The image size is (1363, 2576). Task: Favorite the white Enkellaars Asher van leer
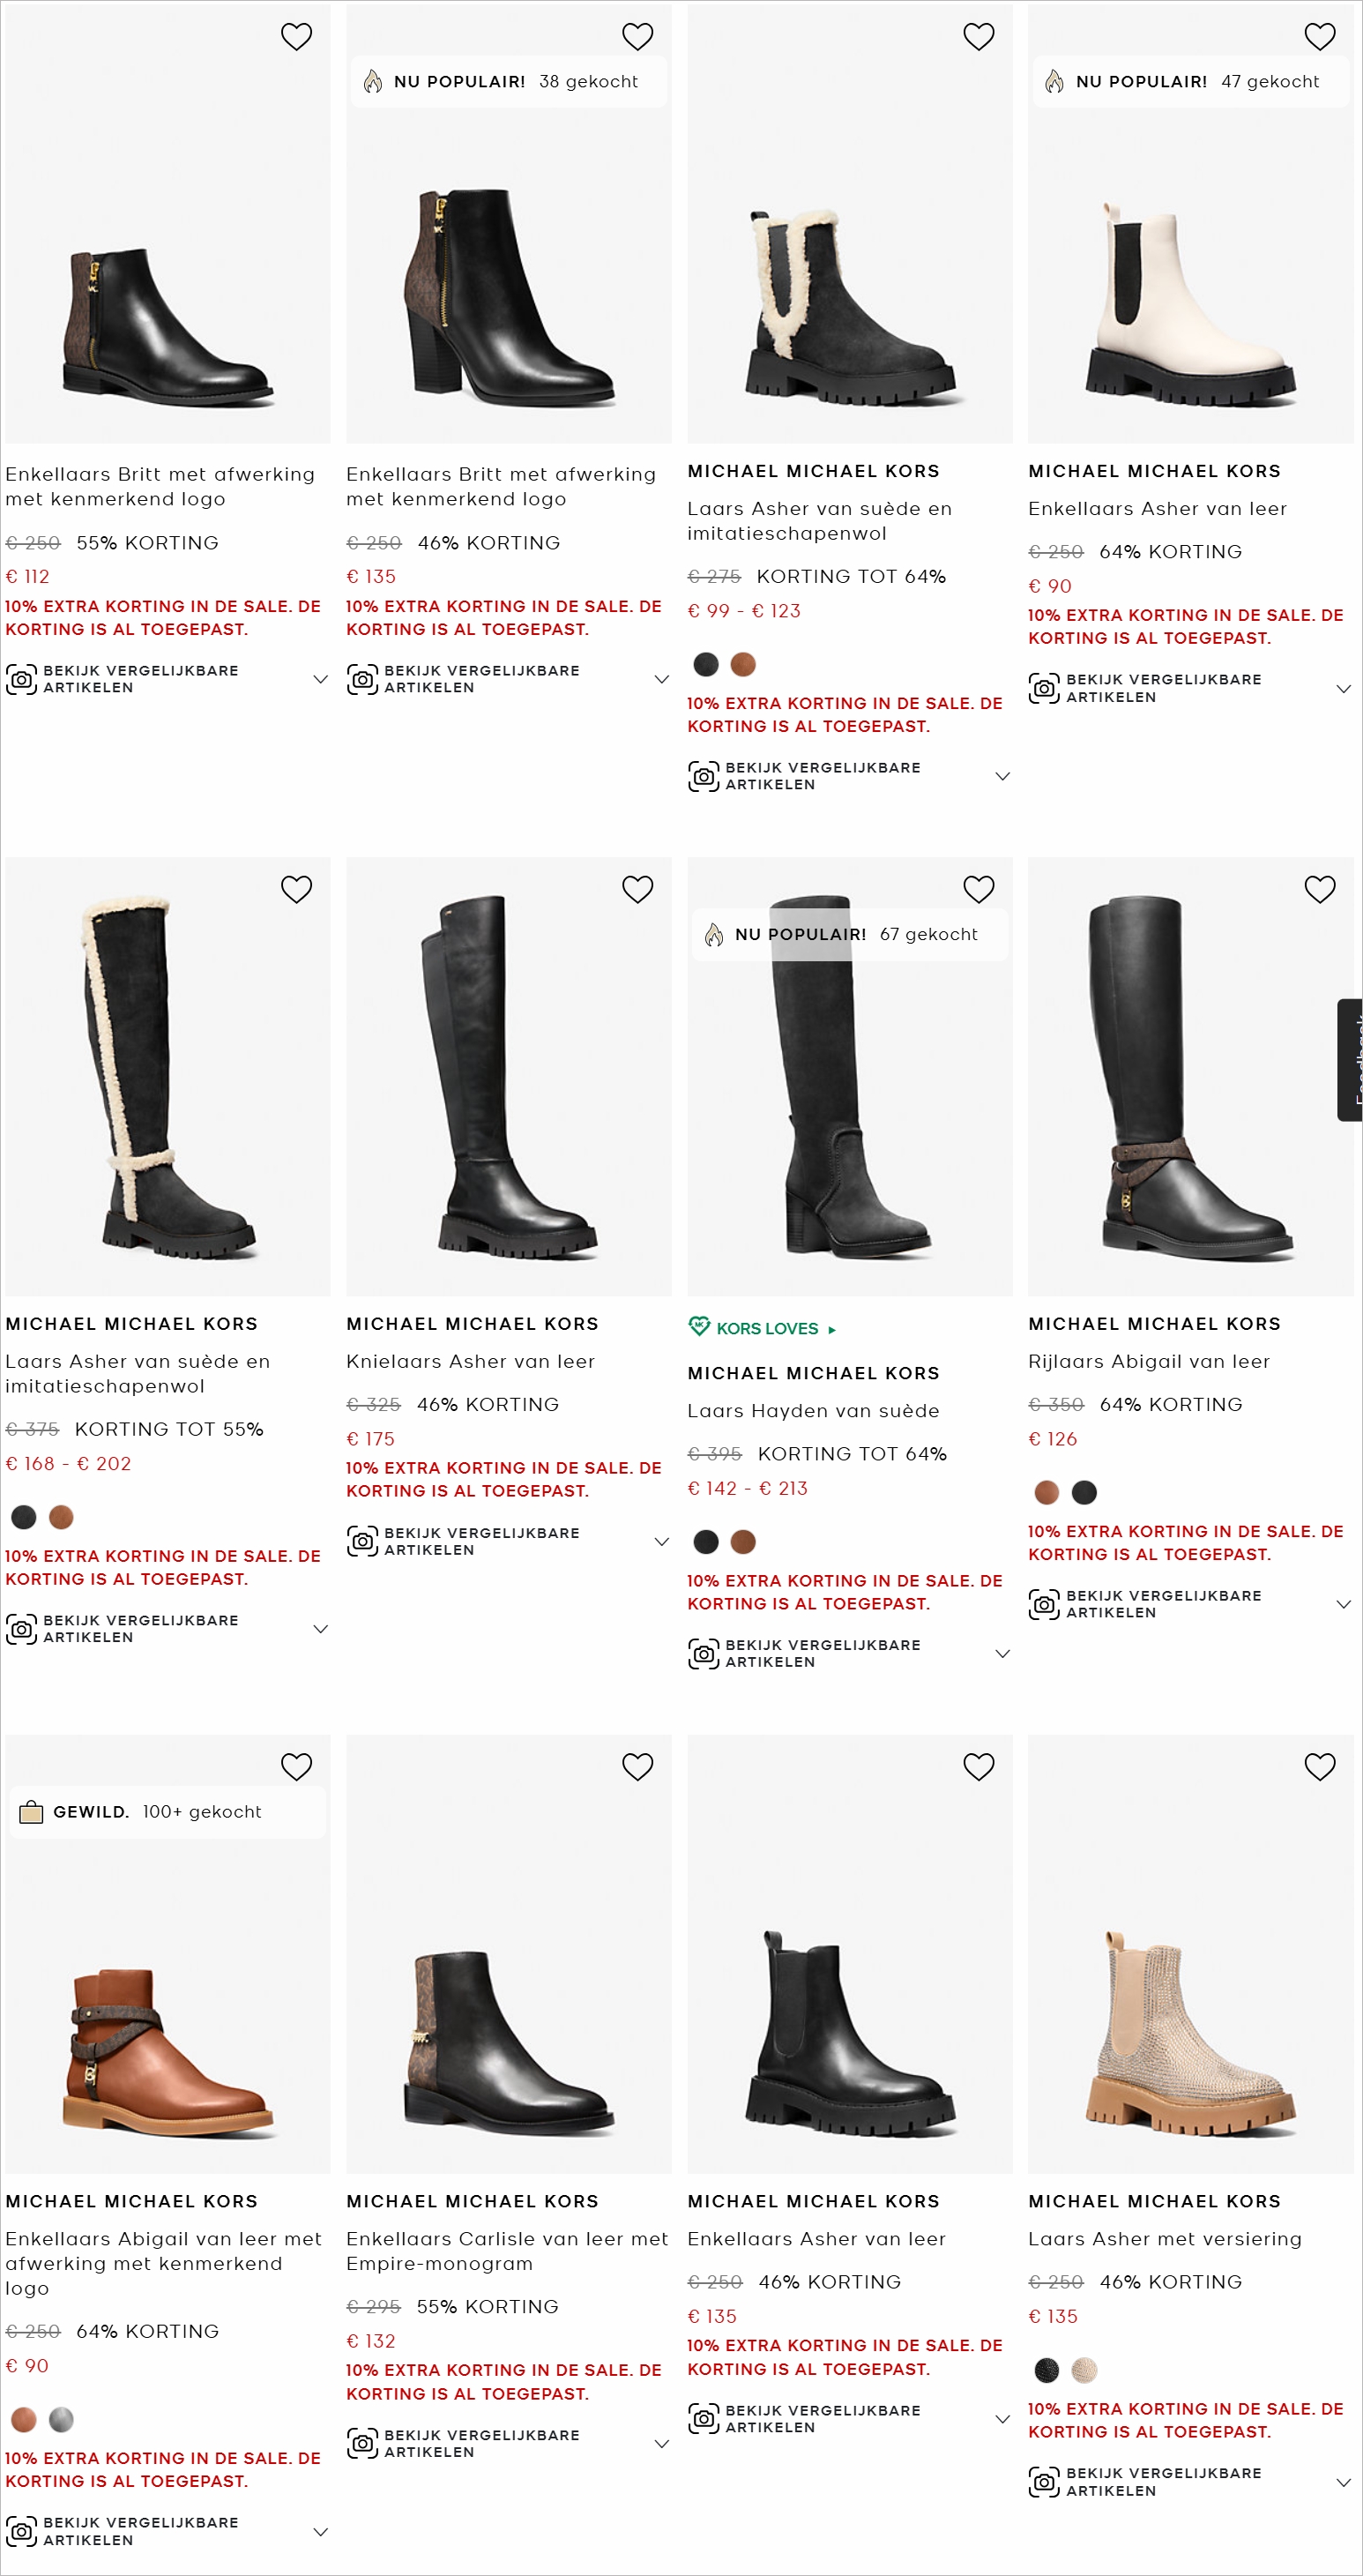click(1319, 36)
